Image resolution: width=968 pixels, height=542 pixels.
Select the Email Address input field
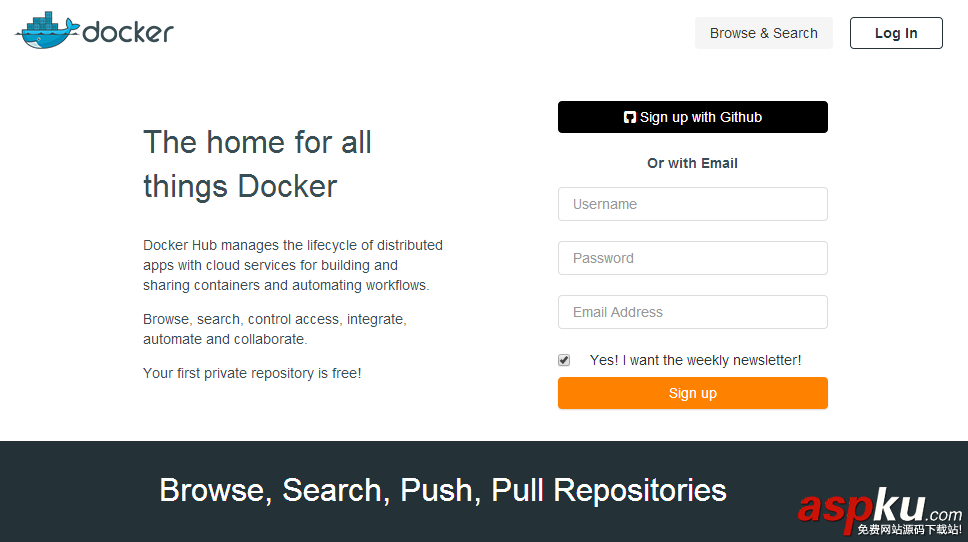(x=692, y=312)
